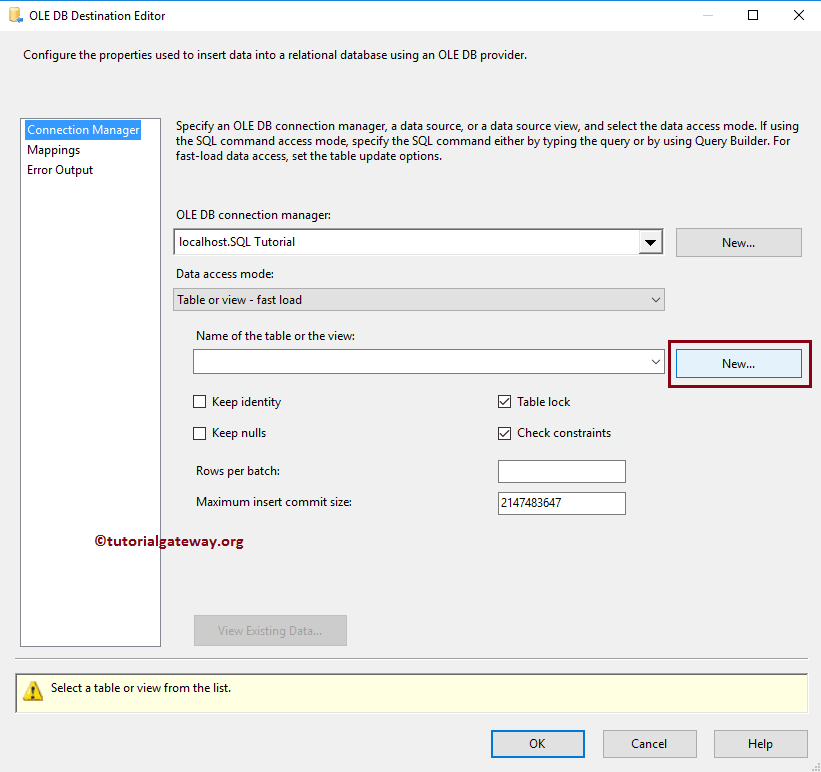This screenshot has height=772, width=821.
Task: Click the Rows per batch input field
Action: 561,472
